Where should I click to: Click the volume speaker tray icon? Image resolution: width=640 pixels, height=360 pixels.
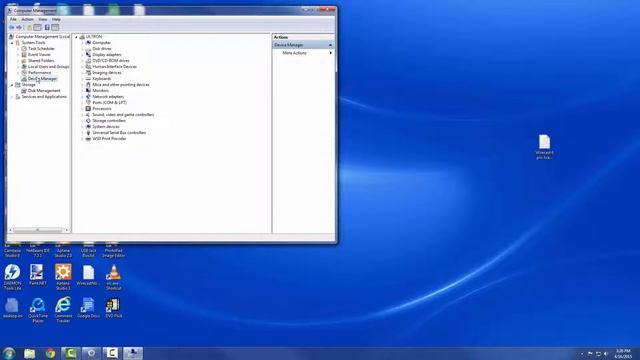(606, 353)
